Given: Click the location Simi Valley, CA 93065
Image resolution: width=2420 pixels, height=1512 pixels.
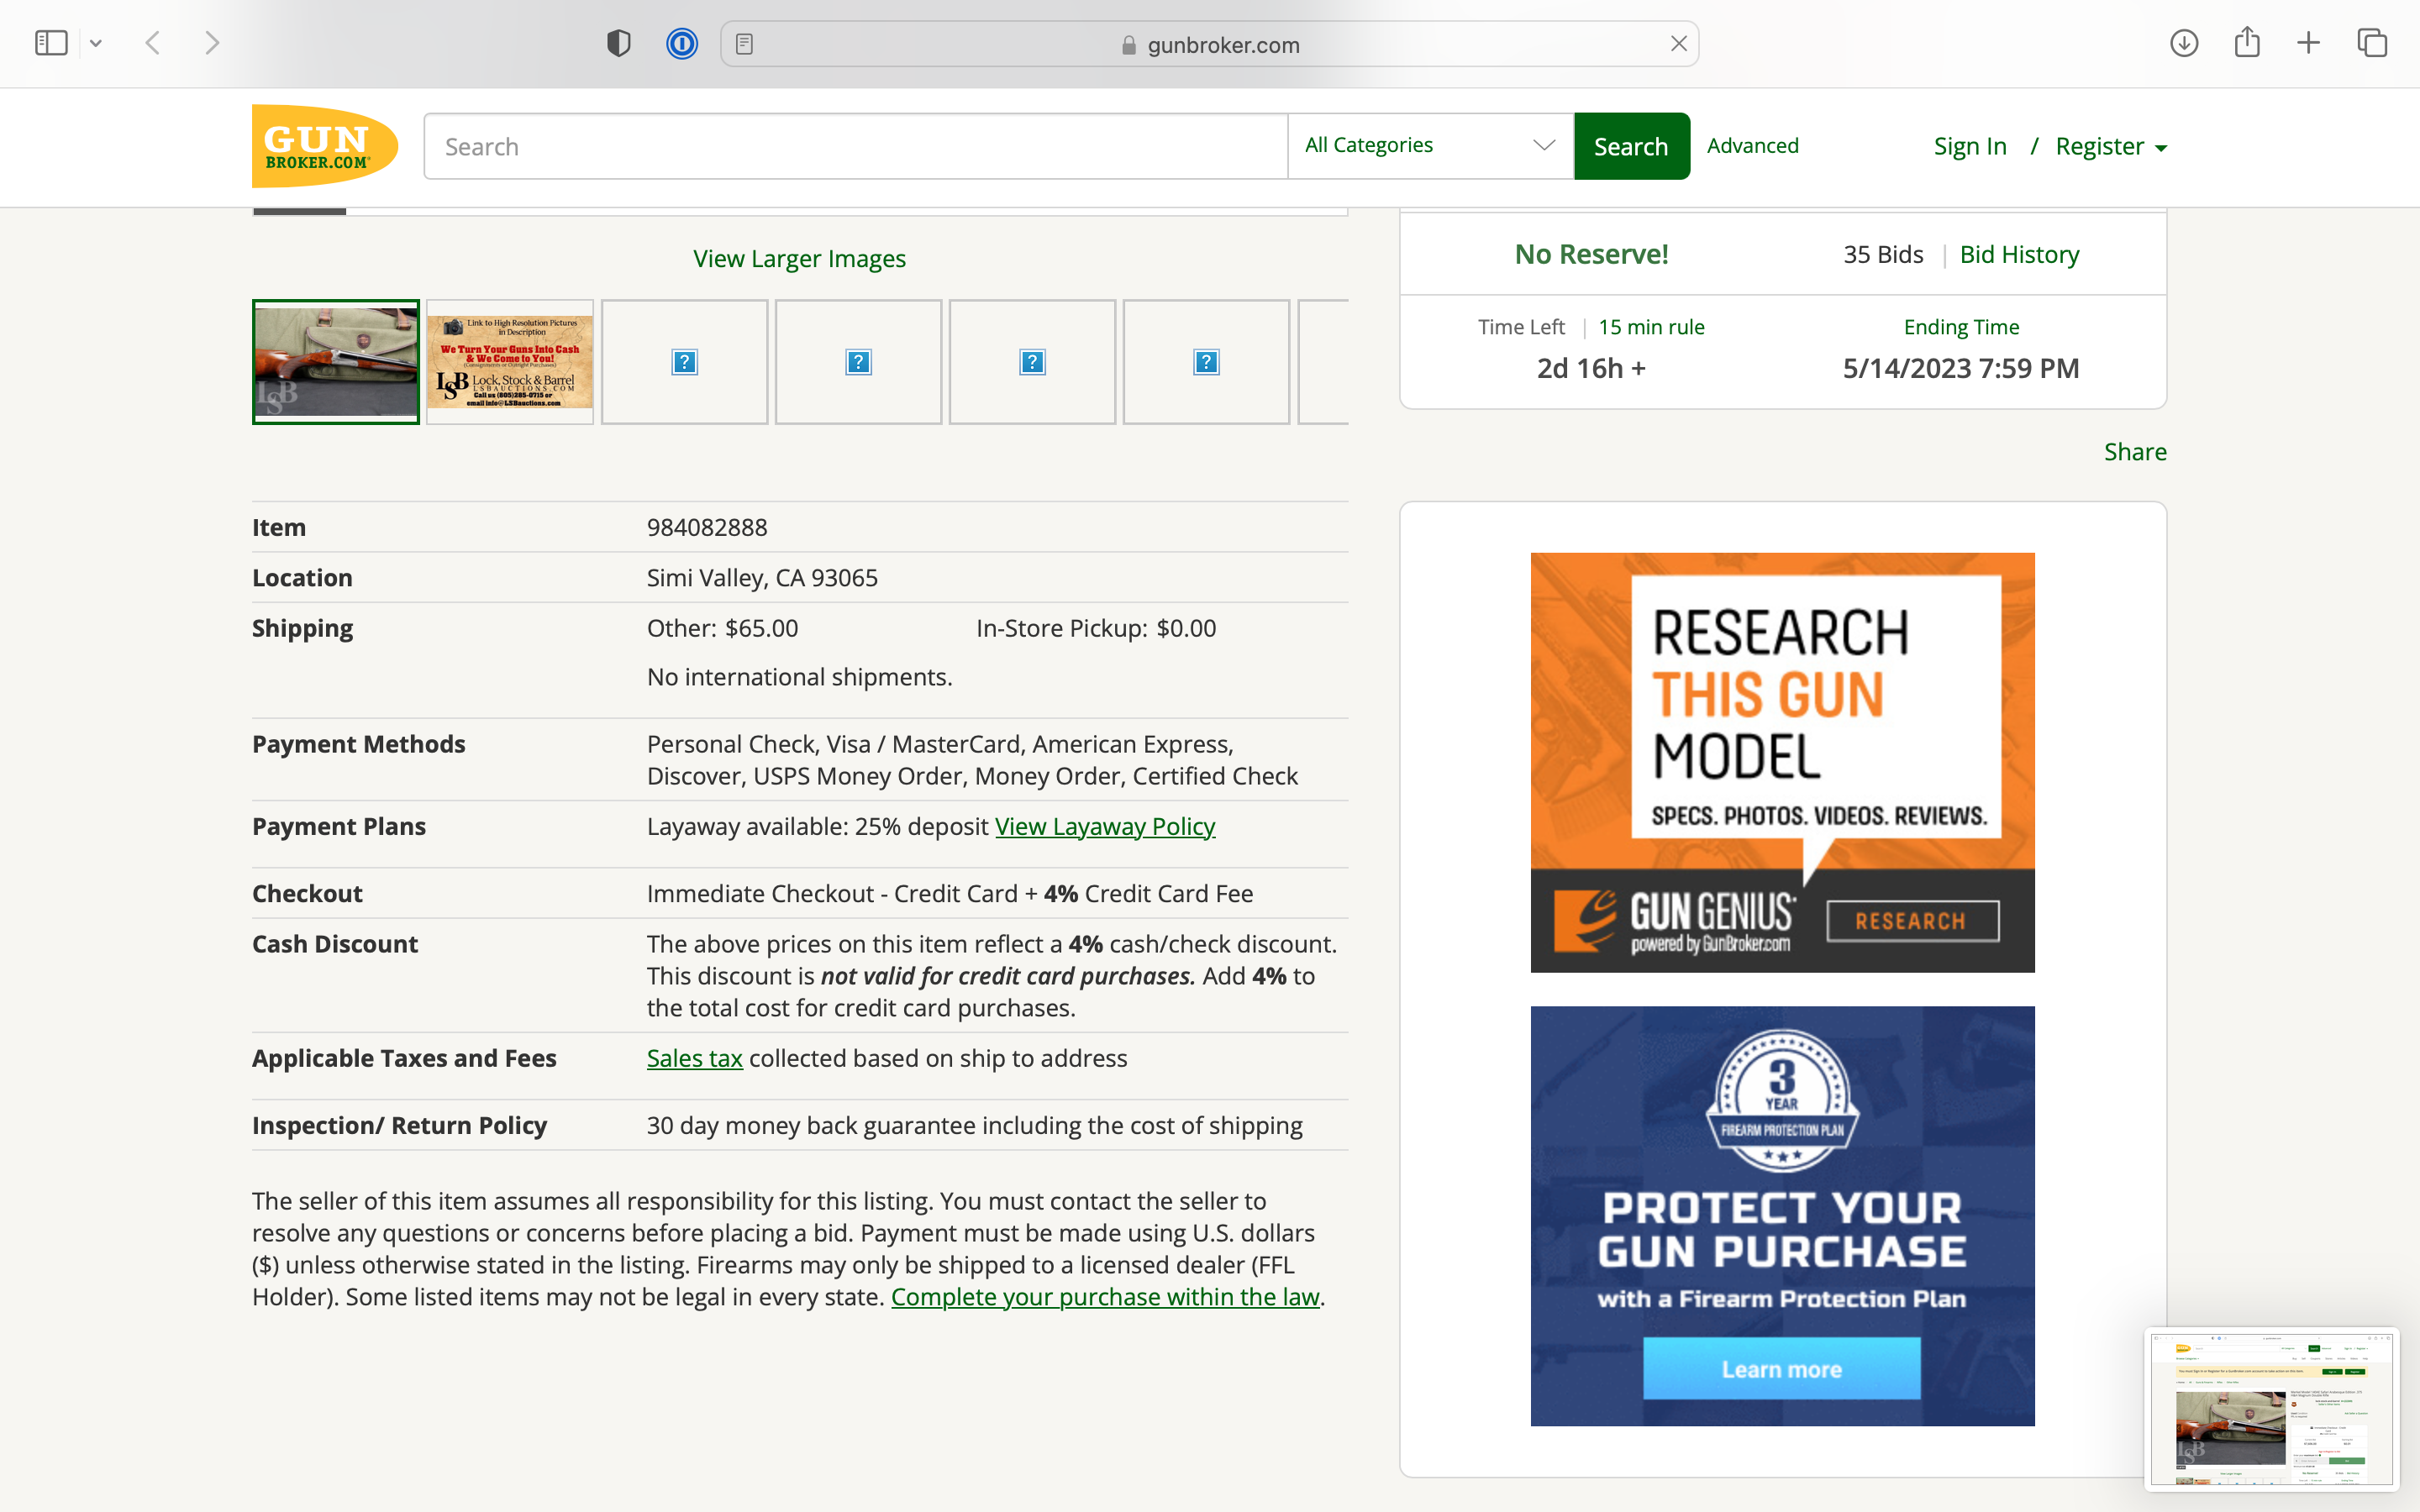Looking at the screenshot, I should click(x=762, y=578).
